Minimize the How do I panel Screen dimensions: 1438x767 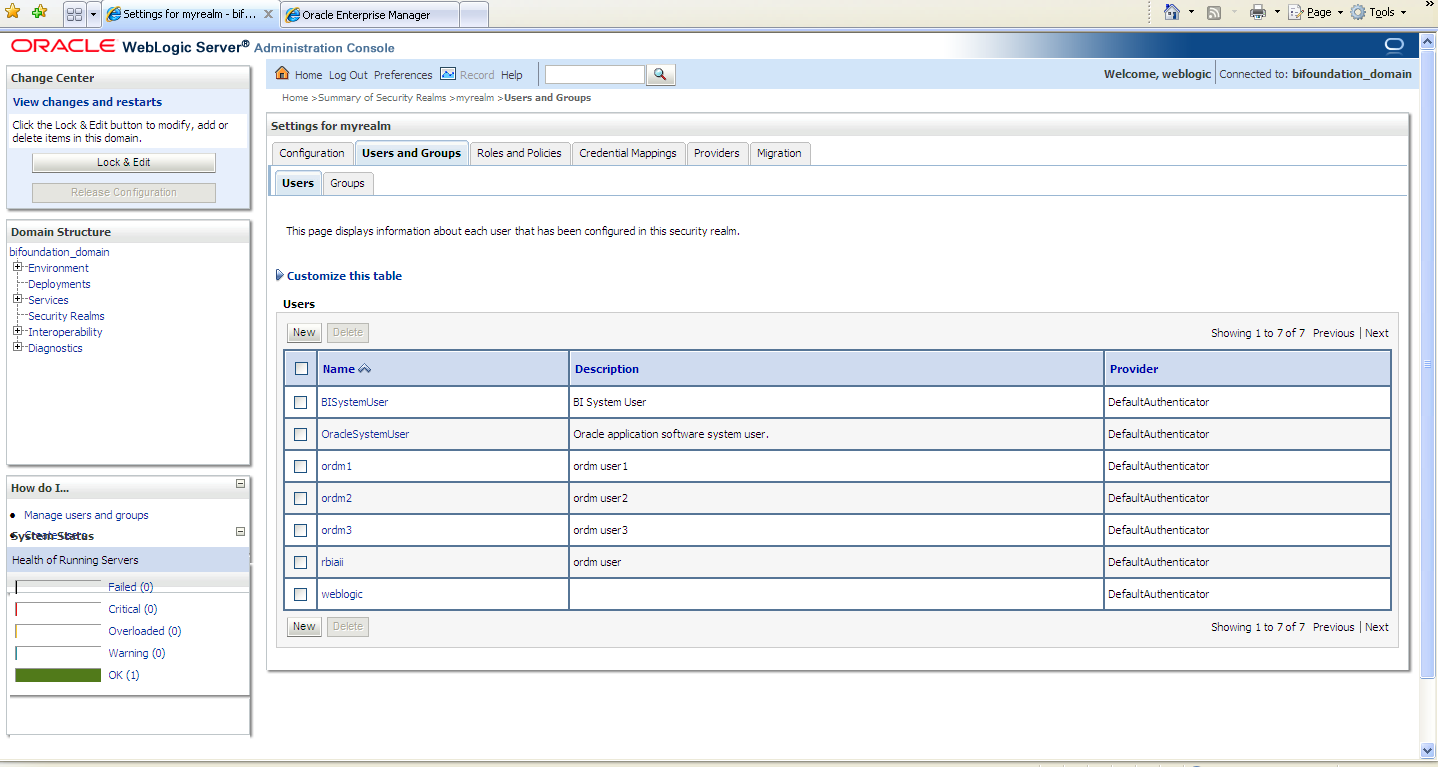[240, 484]
